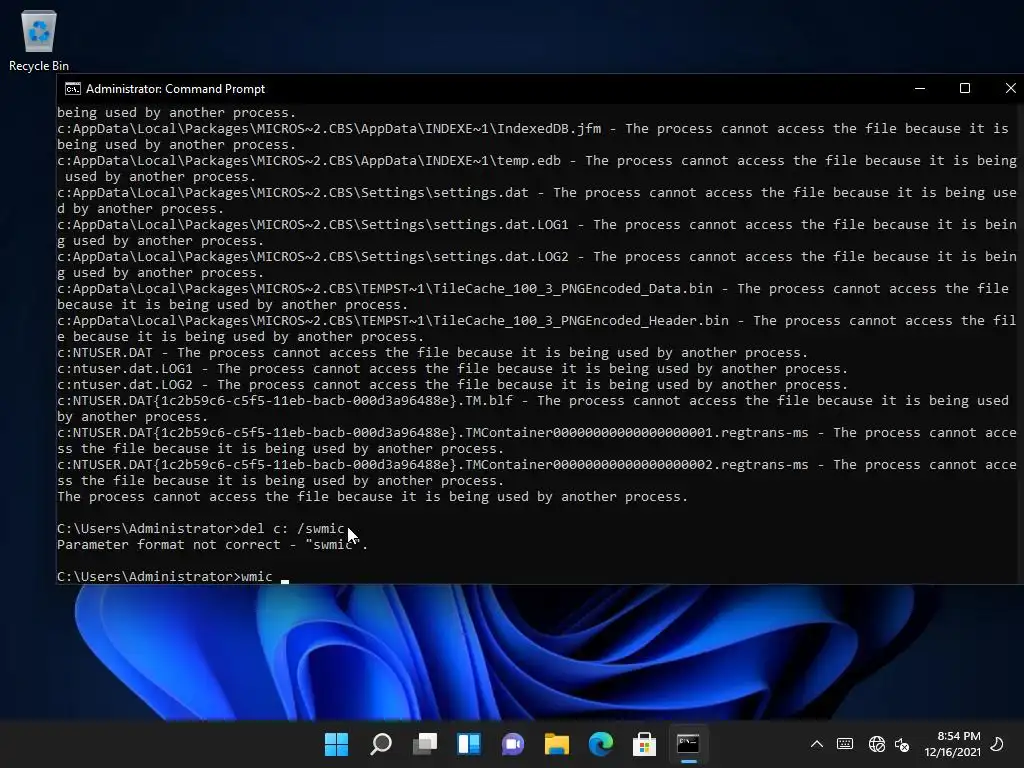Open the Windows Start menu
The image size is (1024, 768).
click(x=336, y=744)
